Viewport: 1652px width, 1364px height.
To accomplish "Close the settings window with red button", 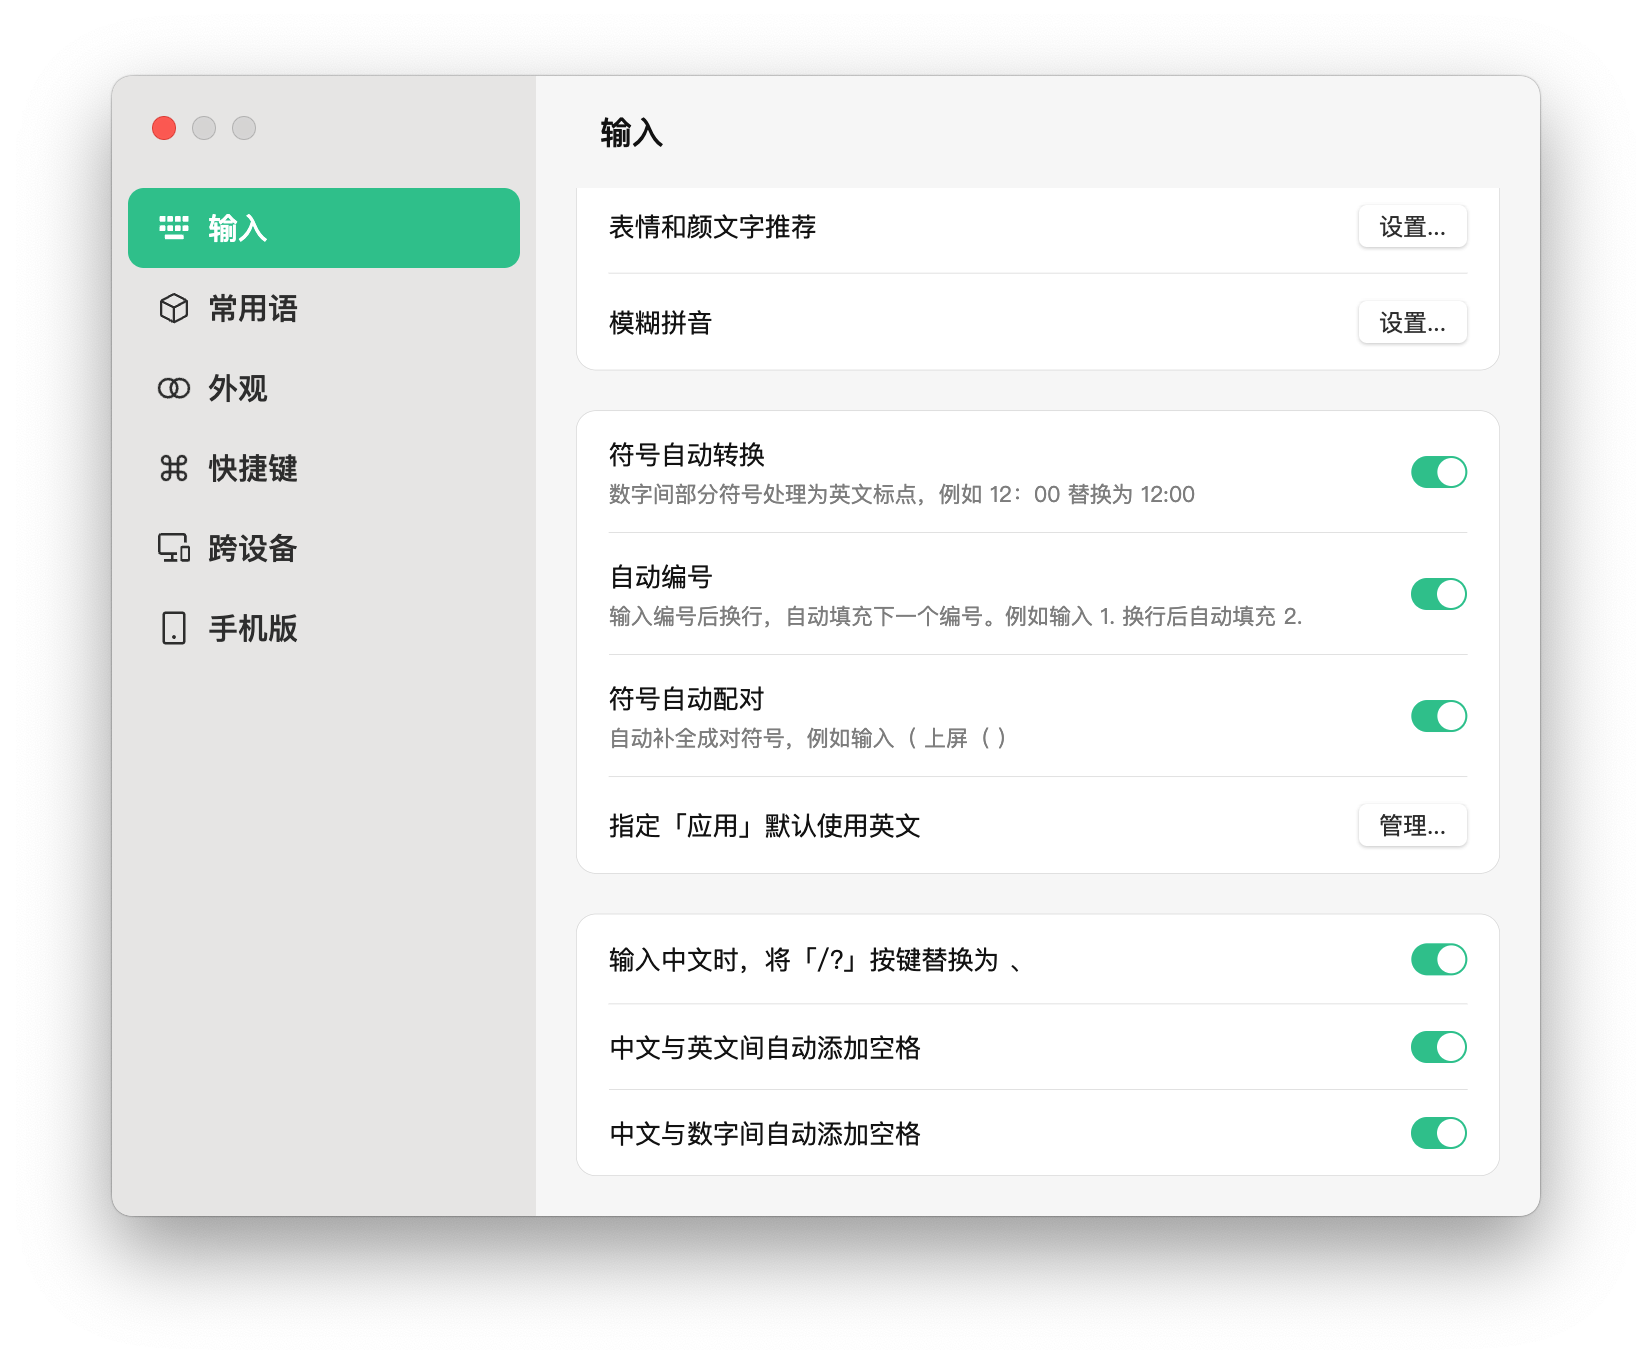I will pyautogui.click(x=164, y=128).
